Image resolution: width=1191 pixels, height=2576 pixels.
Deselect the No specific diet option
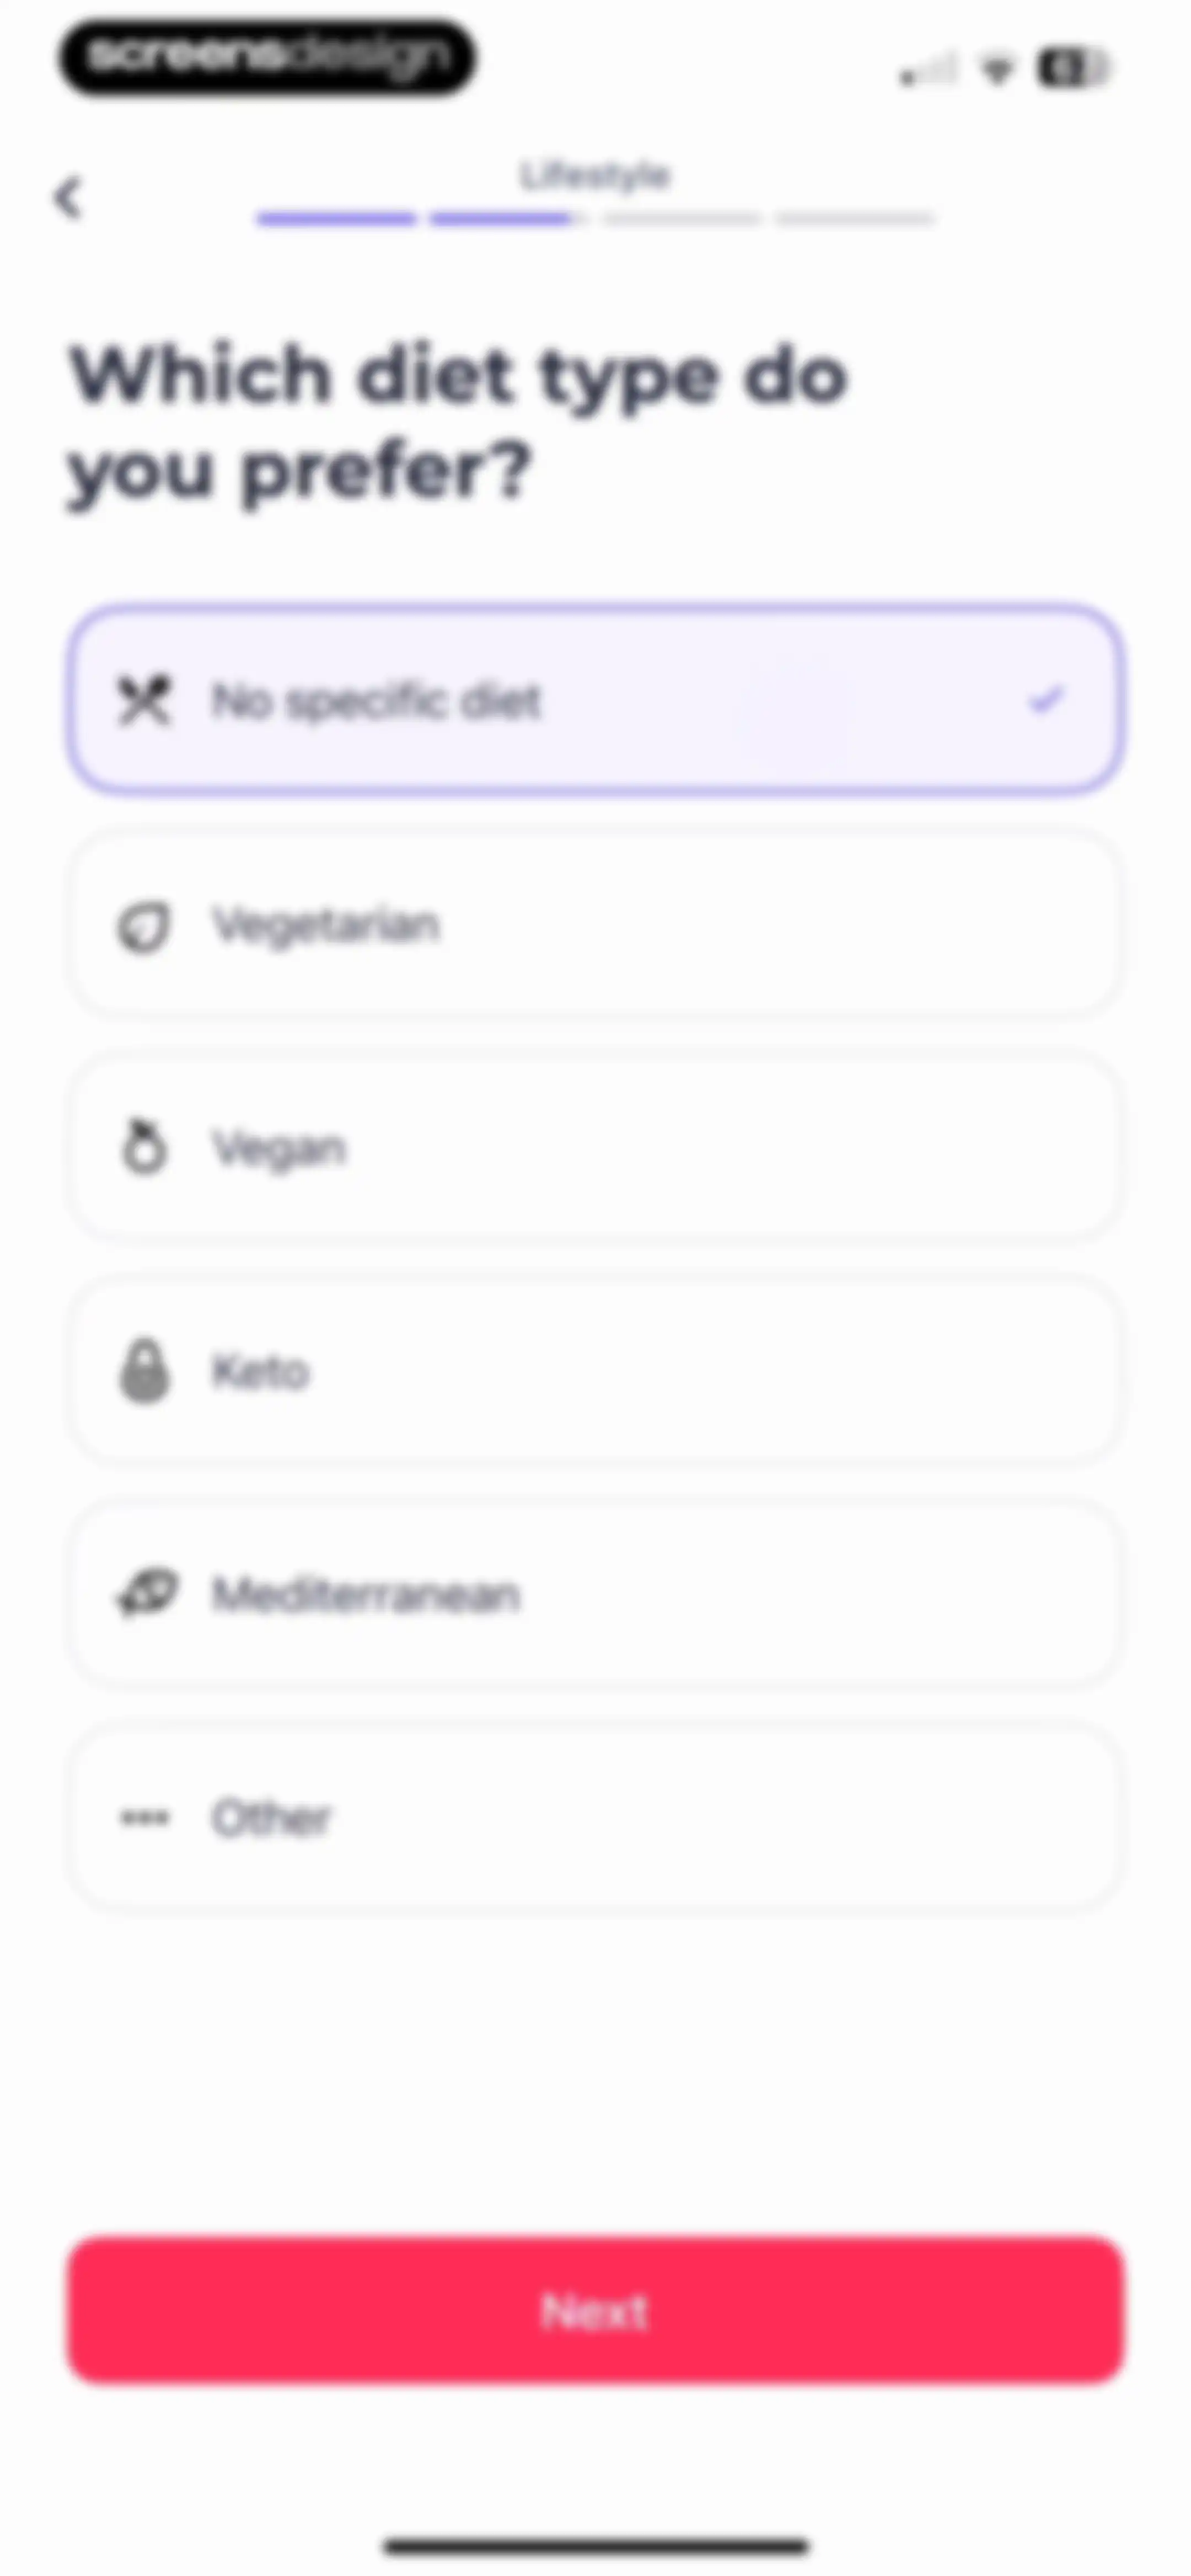(595, 700)
